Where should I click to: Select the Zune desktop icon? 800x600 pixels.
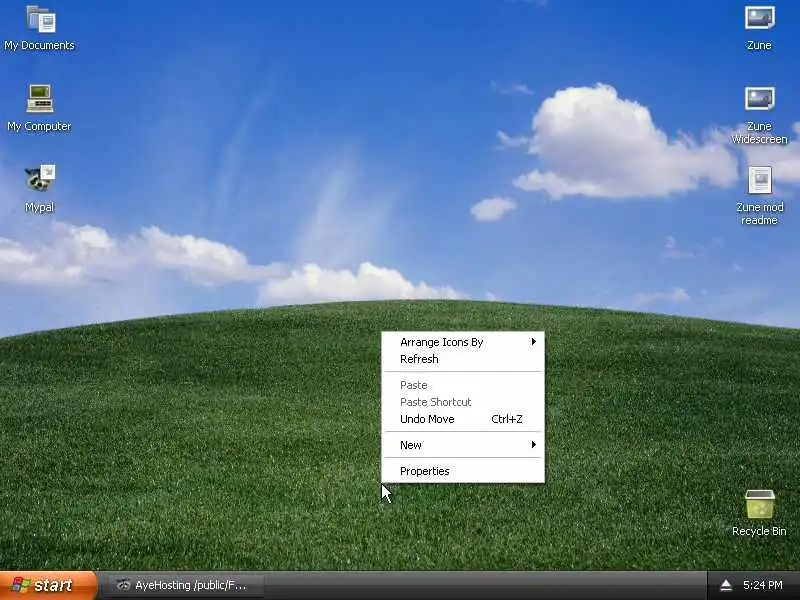pos(759,28)
